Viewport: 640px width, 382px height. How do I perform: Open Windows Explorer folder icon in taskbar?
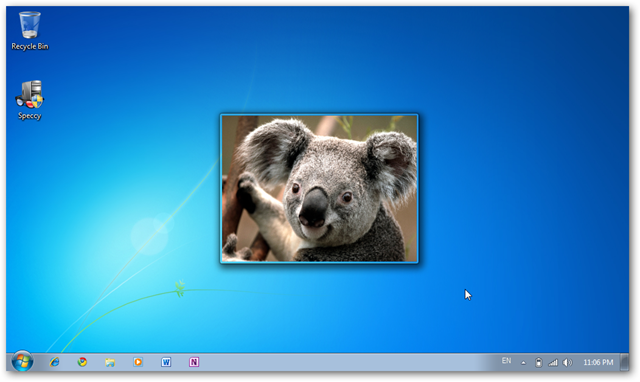click(x=110, y=362)
